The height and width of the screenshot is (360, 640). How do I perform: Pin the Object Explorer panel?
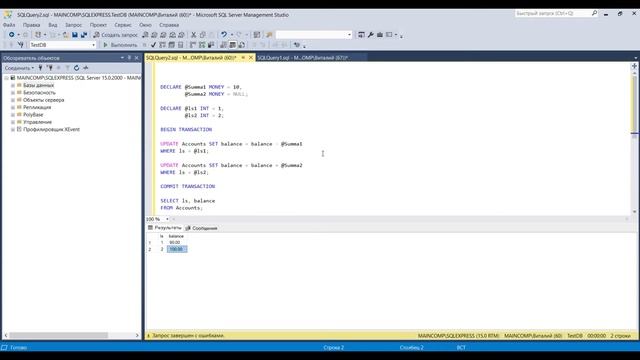129,58
